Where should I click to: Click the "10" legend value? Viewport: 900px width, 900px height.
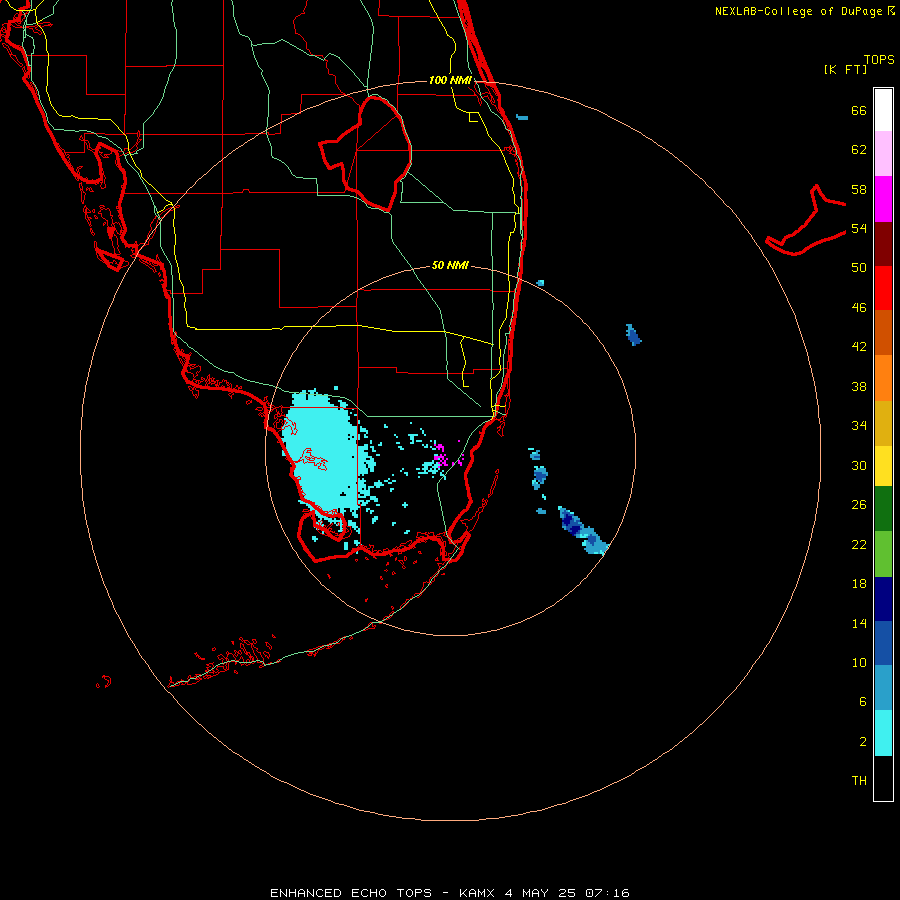(x=859, y=662)
